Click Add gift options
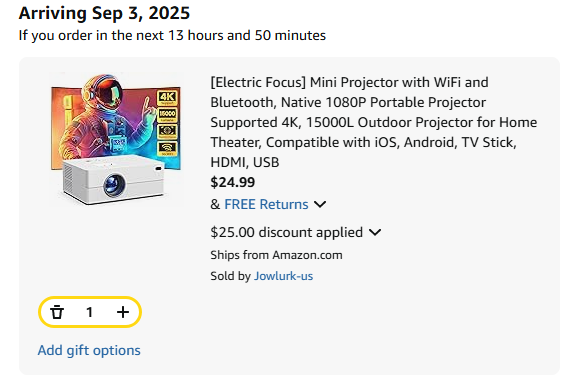The image size is (567, 379). (89, 350)
